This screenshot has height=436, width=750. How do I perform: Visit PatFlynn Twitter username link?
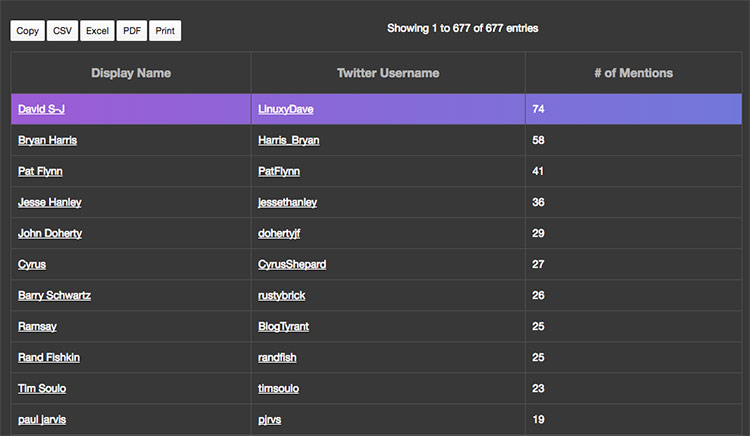click(x=279, y=171)
